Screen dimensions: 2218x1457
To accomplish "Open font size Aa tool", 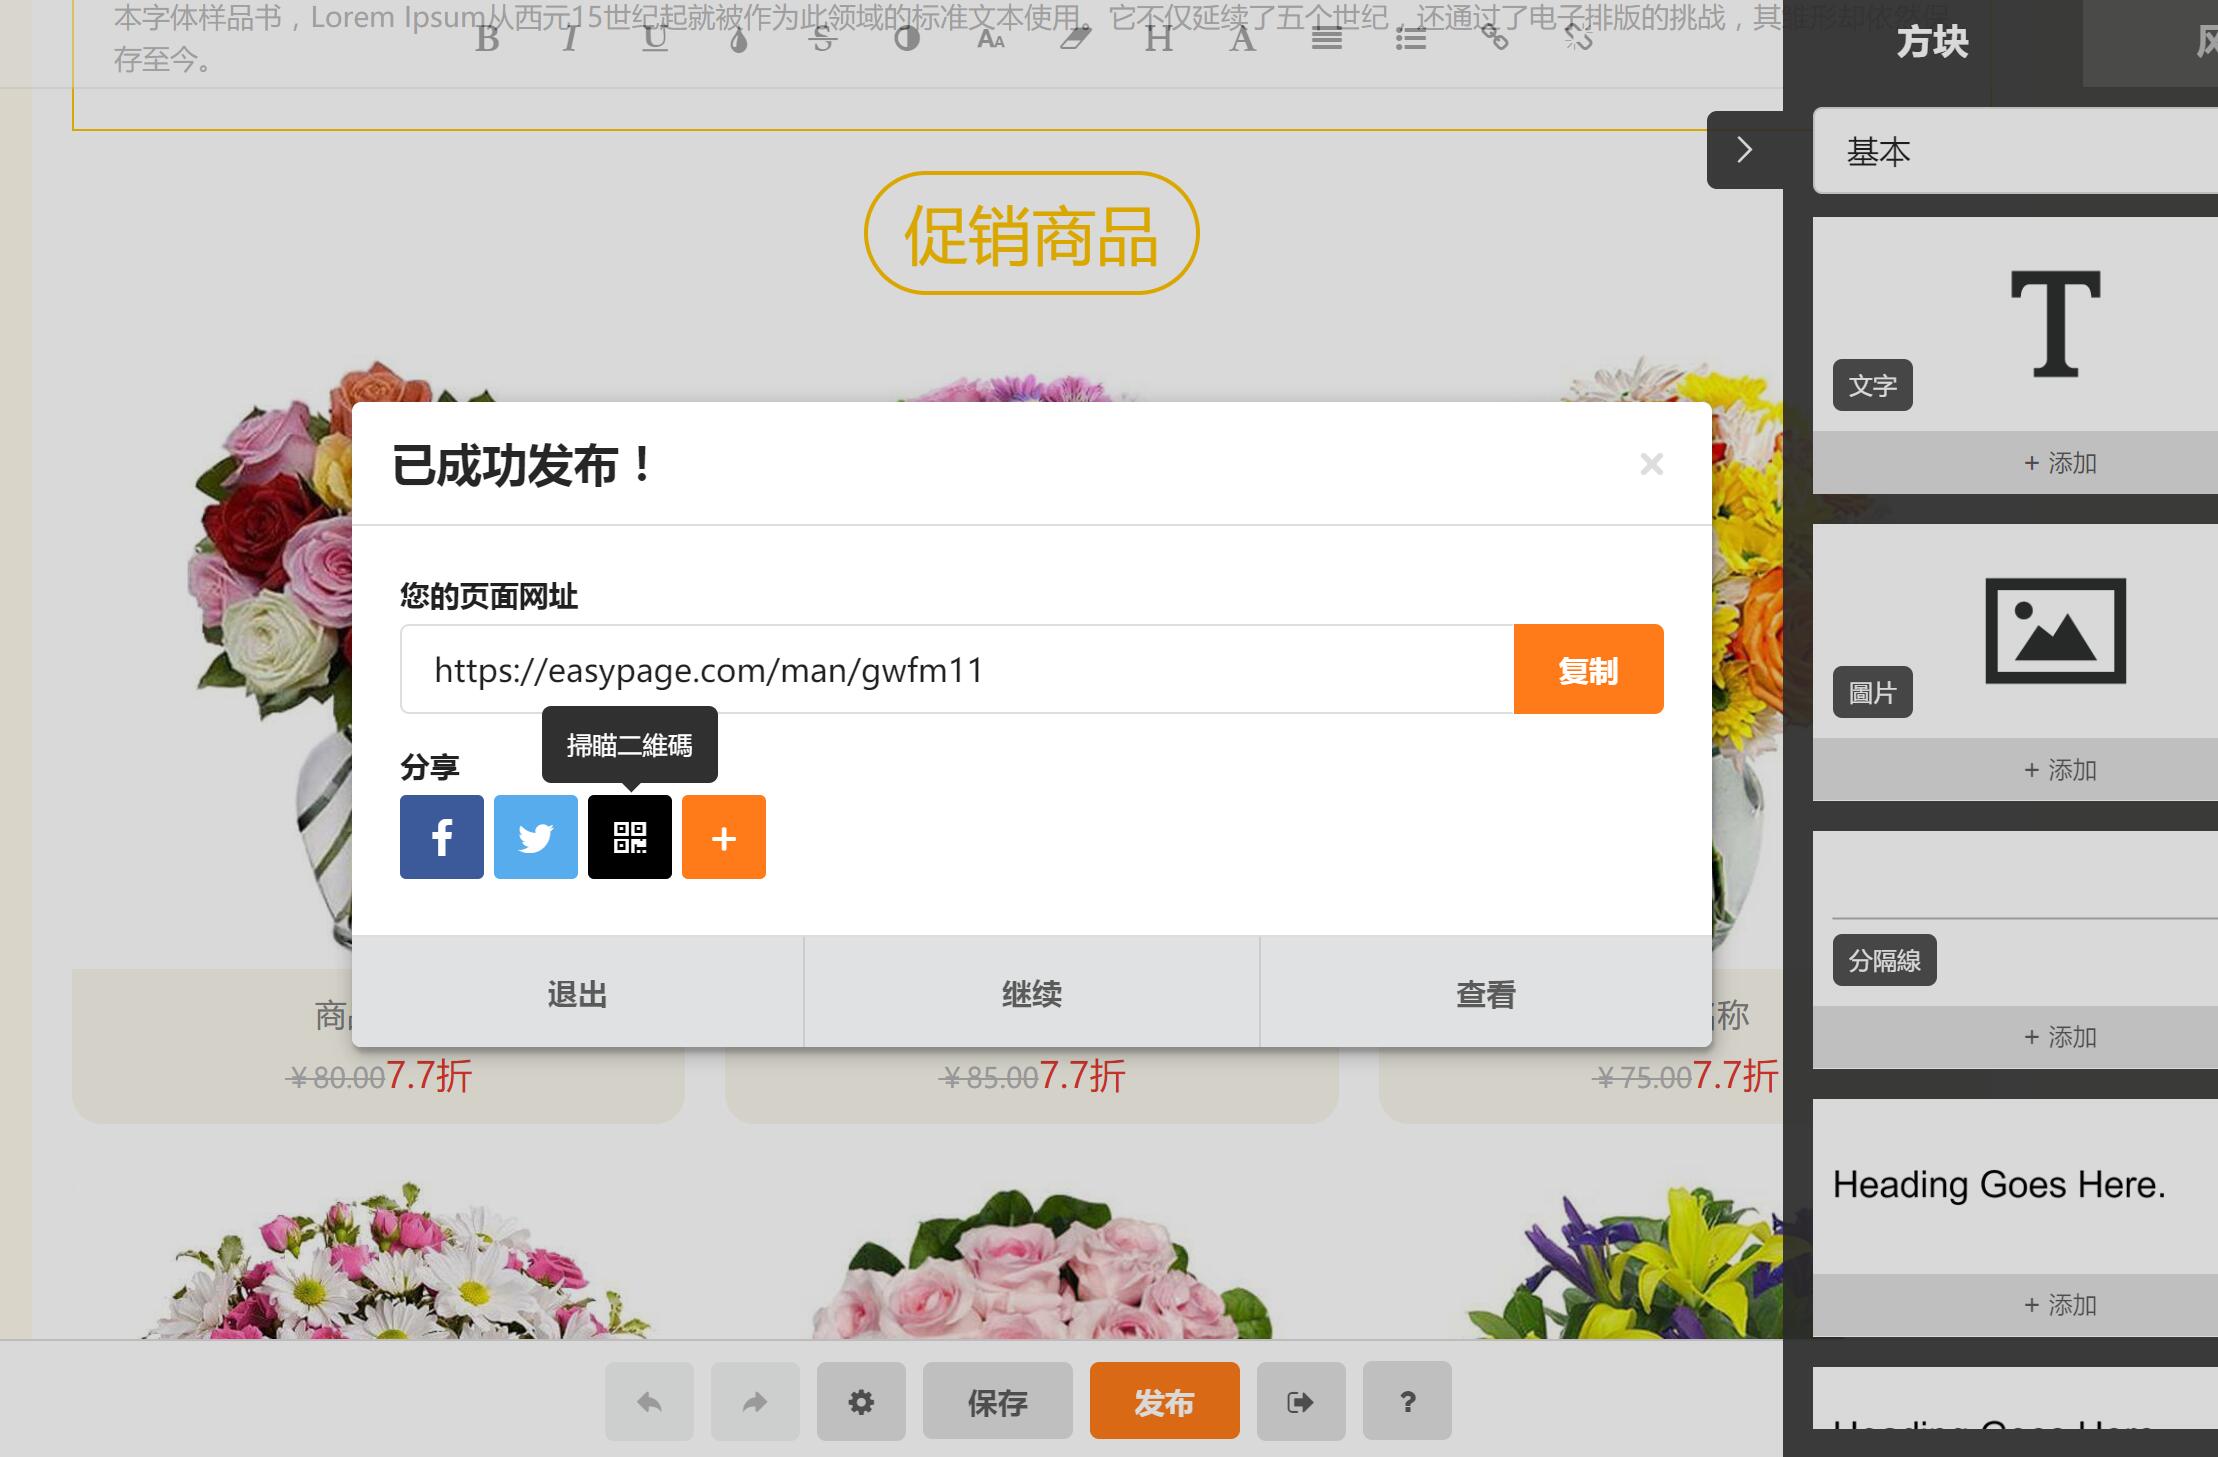I will 991,39.
